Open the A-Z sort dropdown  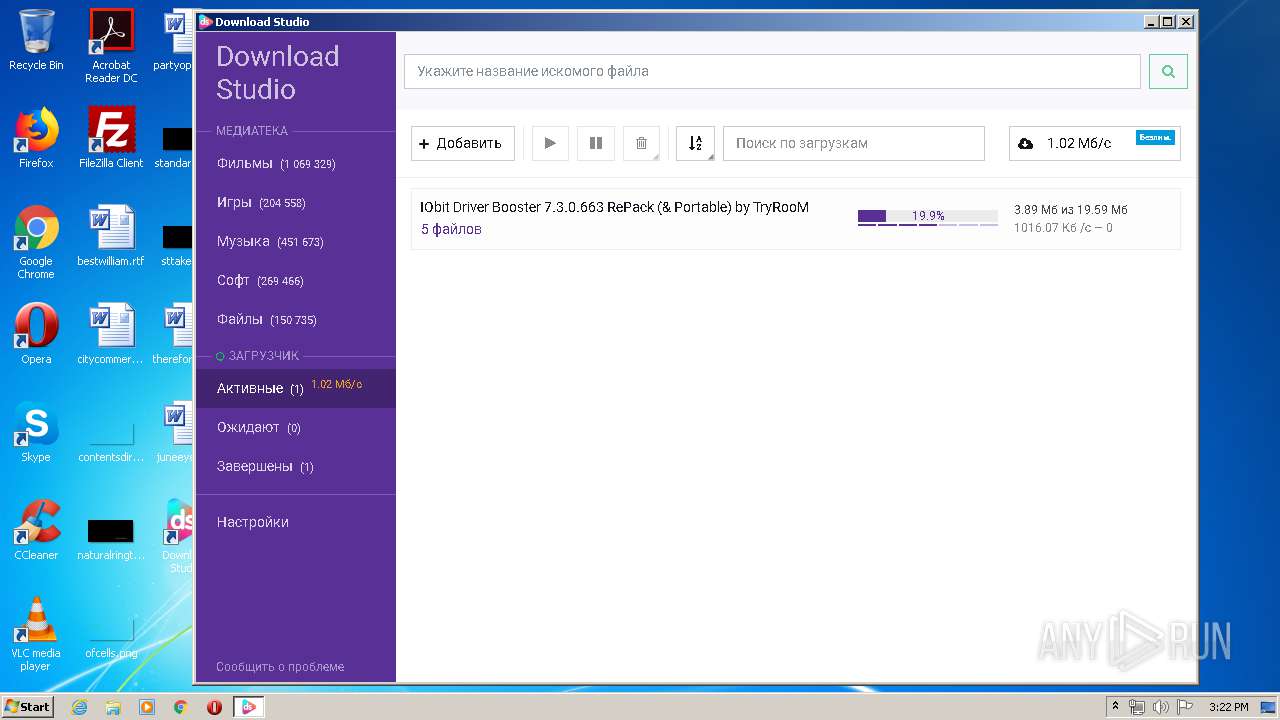click(x=695, y=143)
